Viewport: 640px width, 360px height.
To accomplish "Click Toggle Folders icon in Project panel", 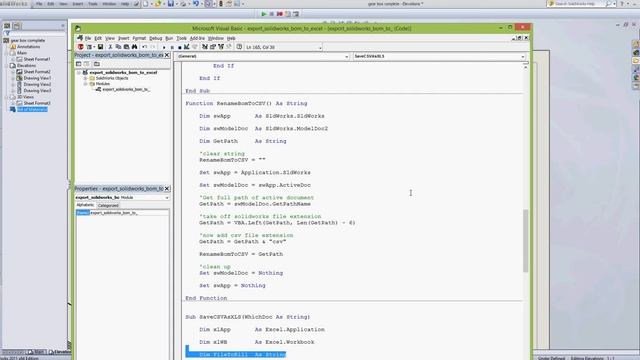I will tap(97, 64).
